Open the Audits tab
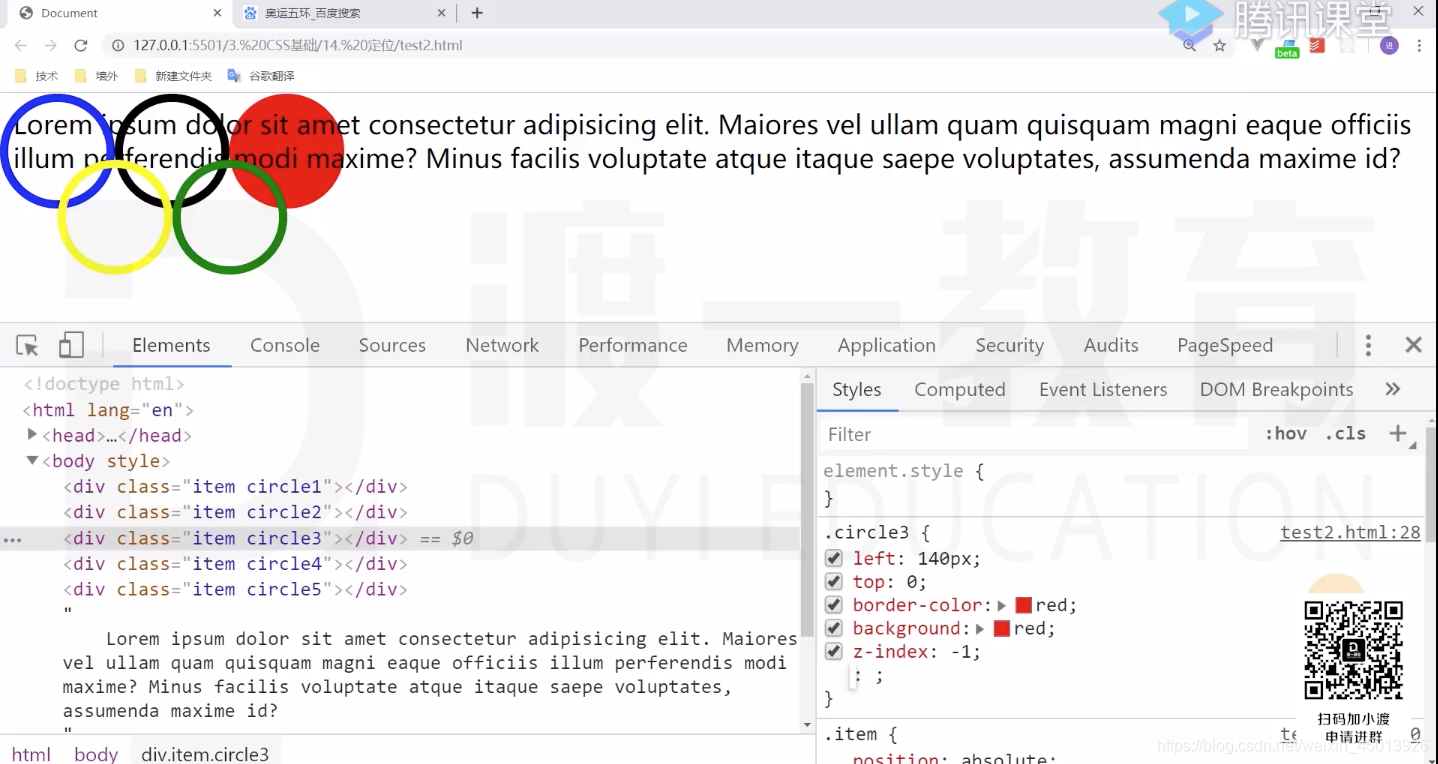 [1111, 346]
